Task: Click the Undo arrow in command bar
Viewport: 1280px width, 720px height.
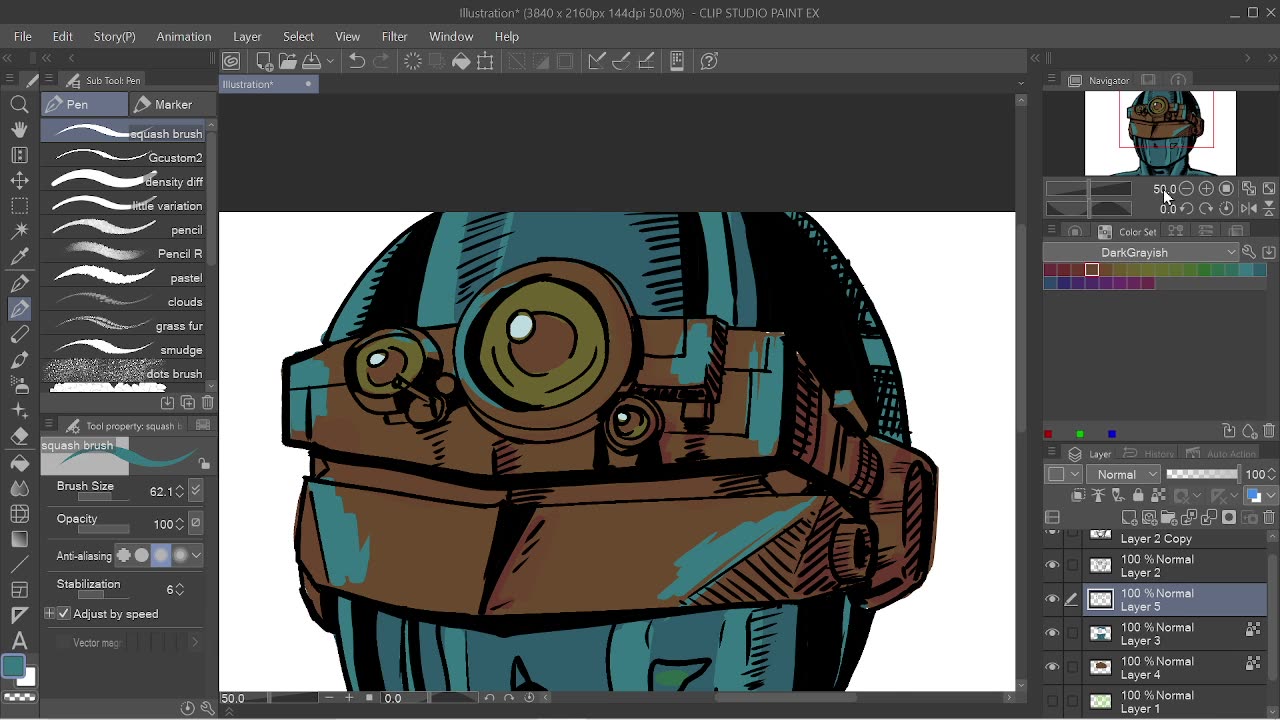Action: point(357,61)
